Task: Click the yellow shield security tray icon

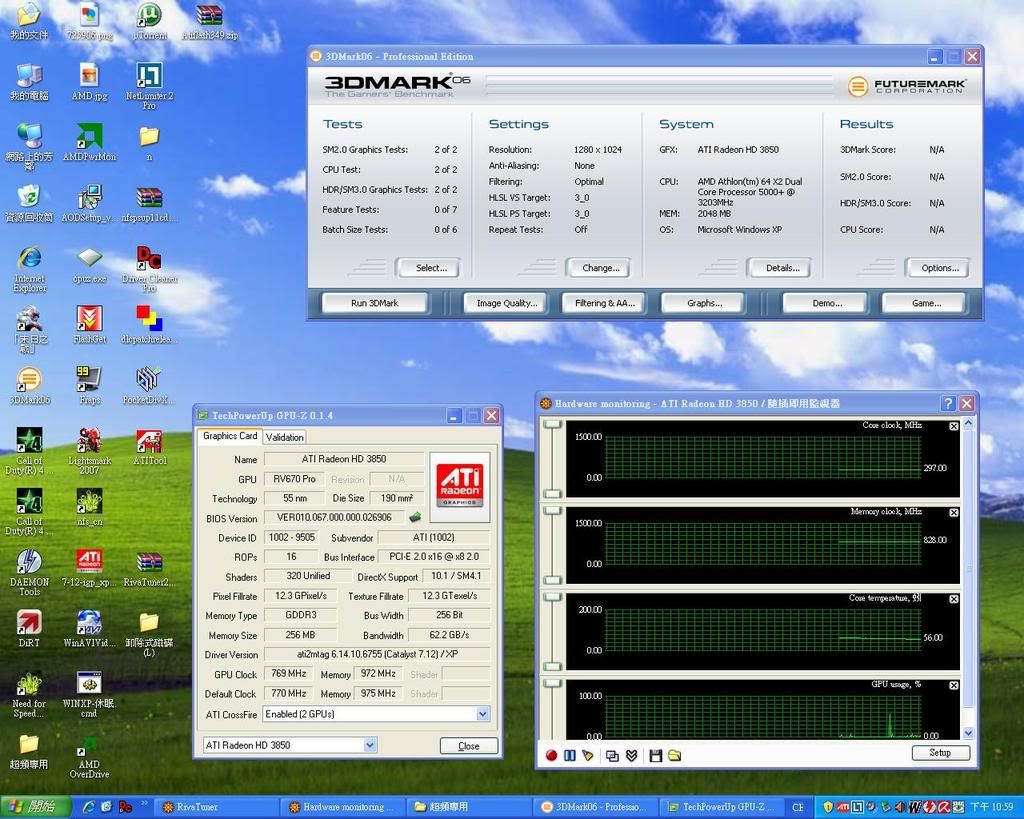Action: (827, 807)
